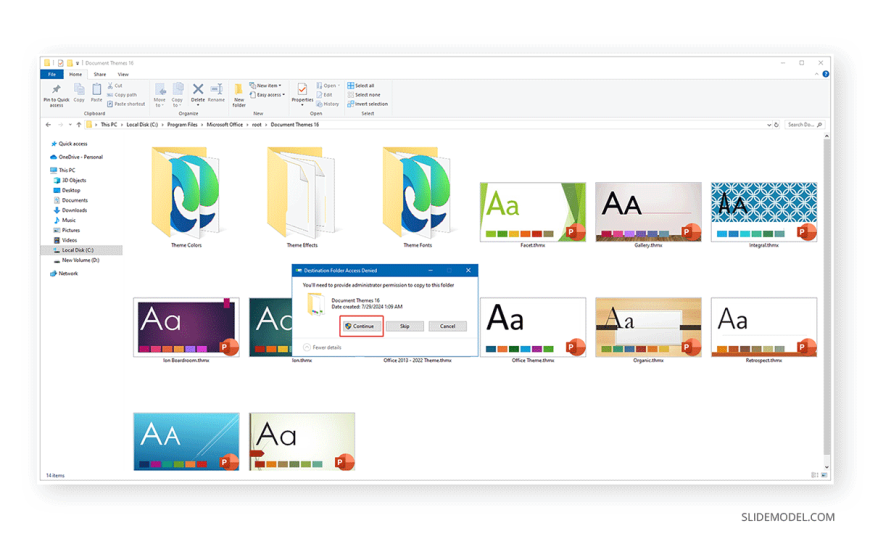Open the File tab

[52, 74]
